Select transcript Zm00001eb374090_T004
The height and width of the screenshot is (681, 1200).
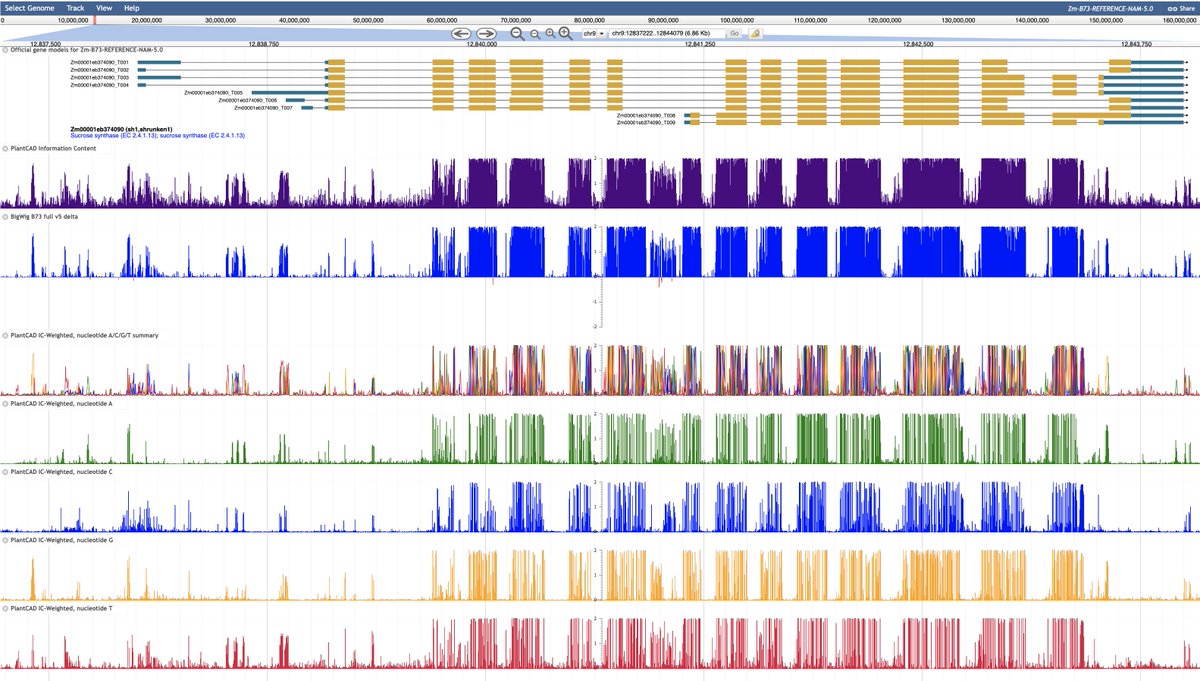click(x=99, y=85)
